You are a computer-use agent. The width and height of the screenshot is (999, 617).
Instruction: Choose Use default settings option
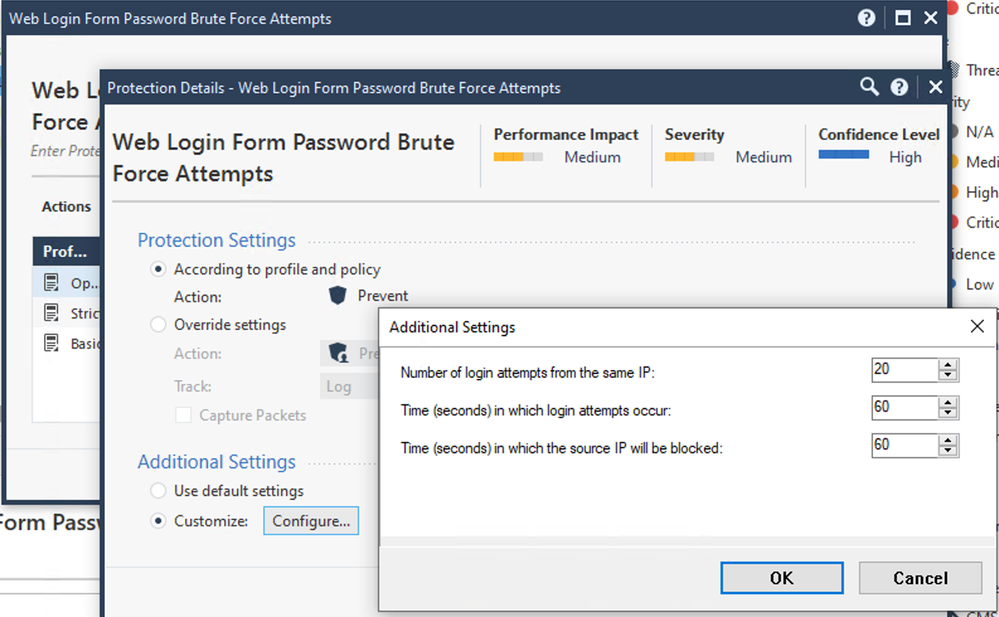[x=158, y=491]
